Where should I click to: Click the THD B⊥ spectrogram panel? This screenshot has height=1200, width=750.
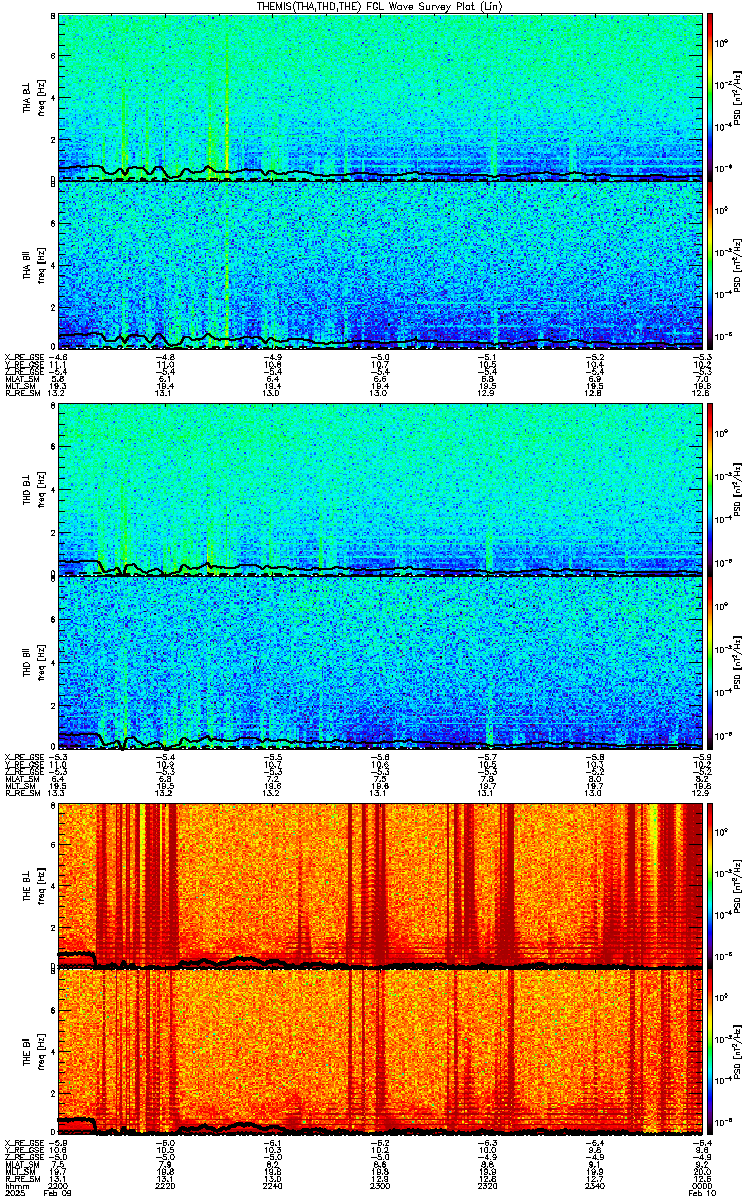380,490
